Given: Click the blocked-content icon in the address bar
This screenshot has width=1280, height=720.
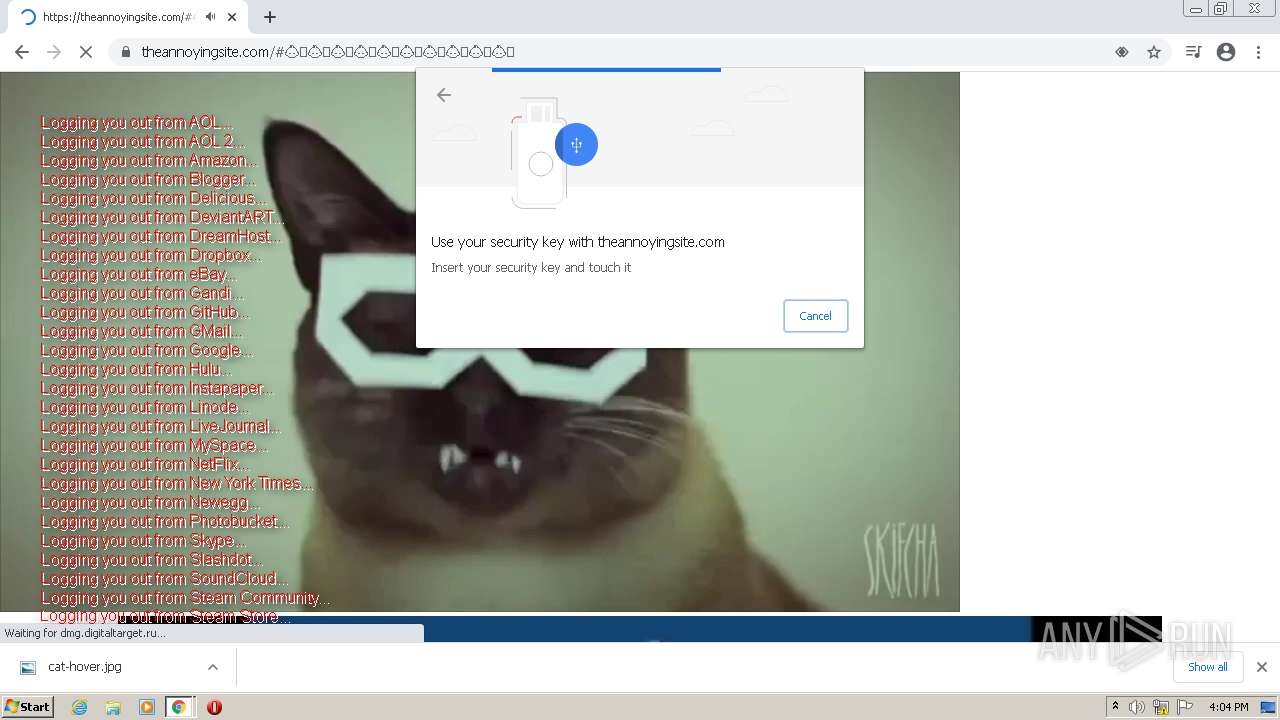Looking at the screenshot, I should 1122,52.
